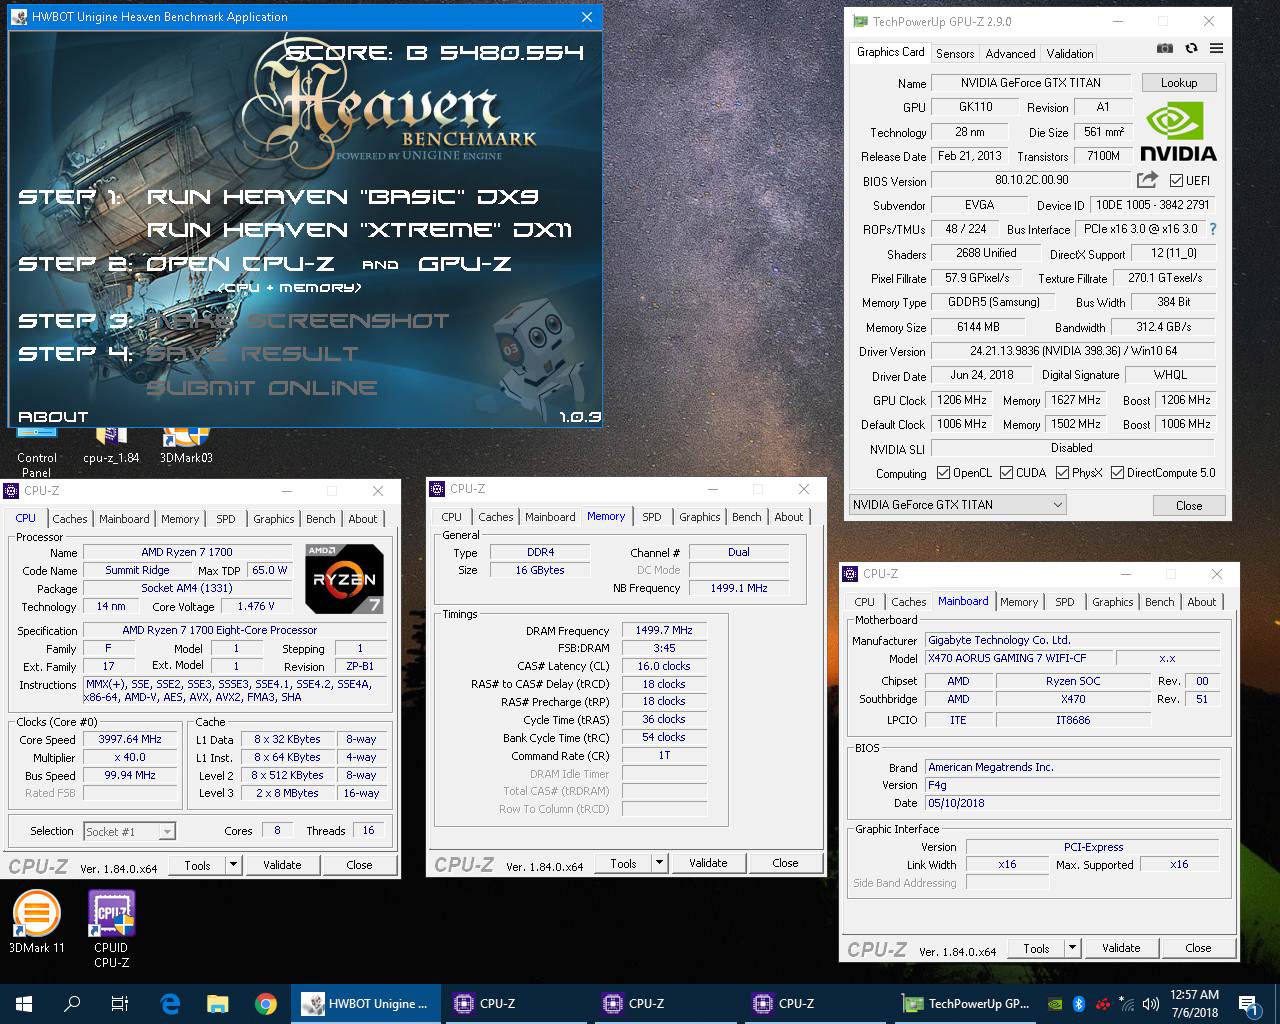Open File Explorer from the taskbar
Viewport: 1280px width, 1024px height.
coord(217,1004)
